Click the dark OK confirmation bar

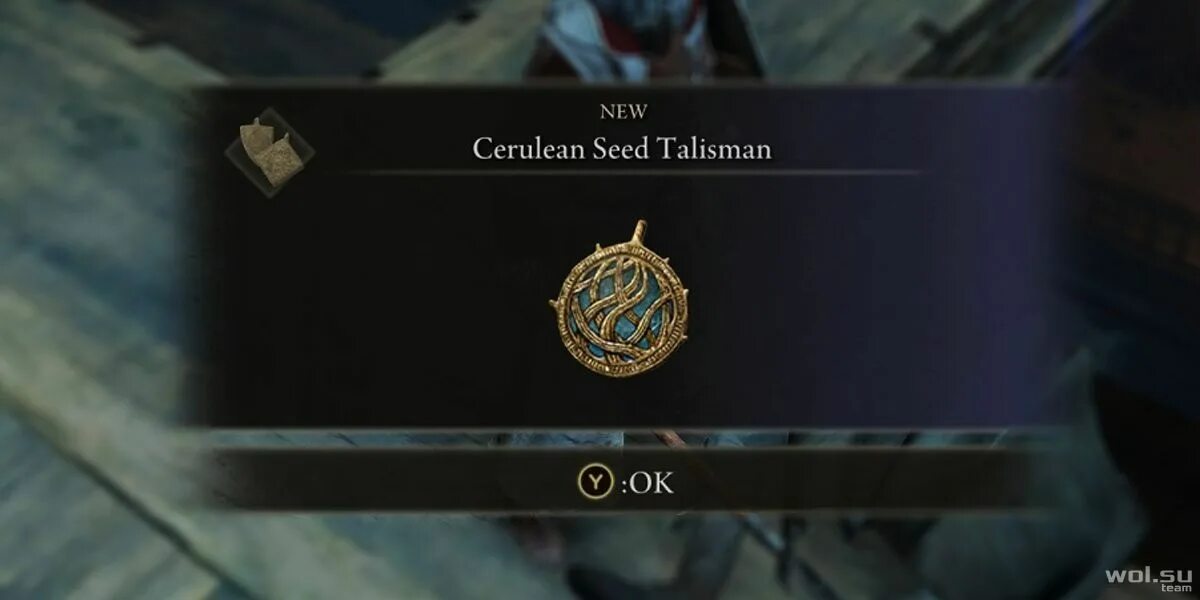coord(620,481)
